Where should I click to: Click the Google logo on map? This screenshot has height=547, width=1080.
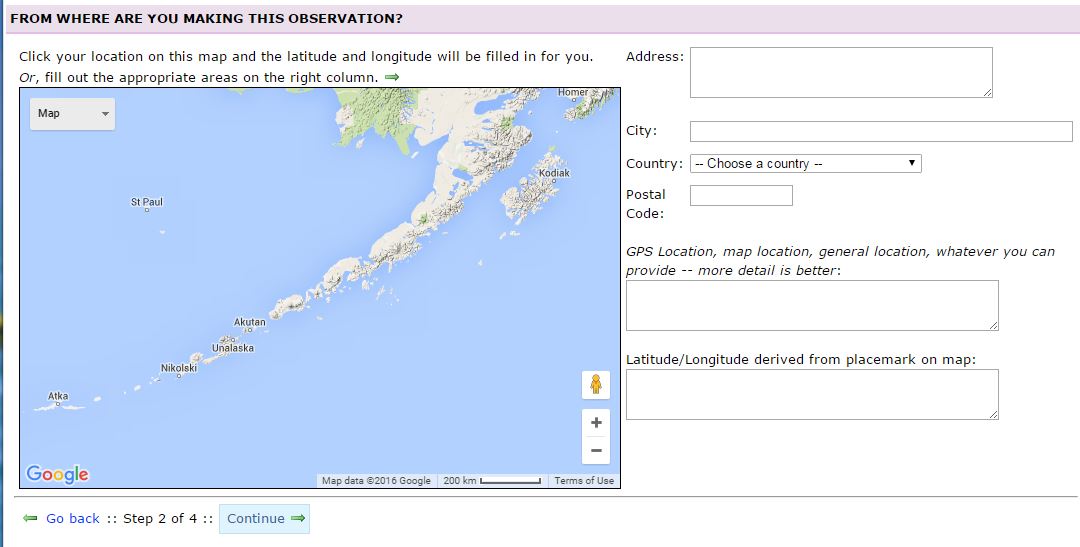[x=58, y=474]
